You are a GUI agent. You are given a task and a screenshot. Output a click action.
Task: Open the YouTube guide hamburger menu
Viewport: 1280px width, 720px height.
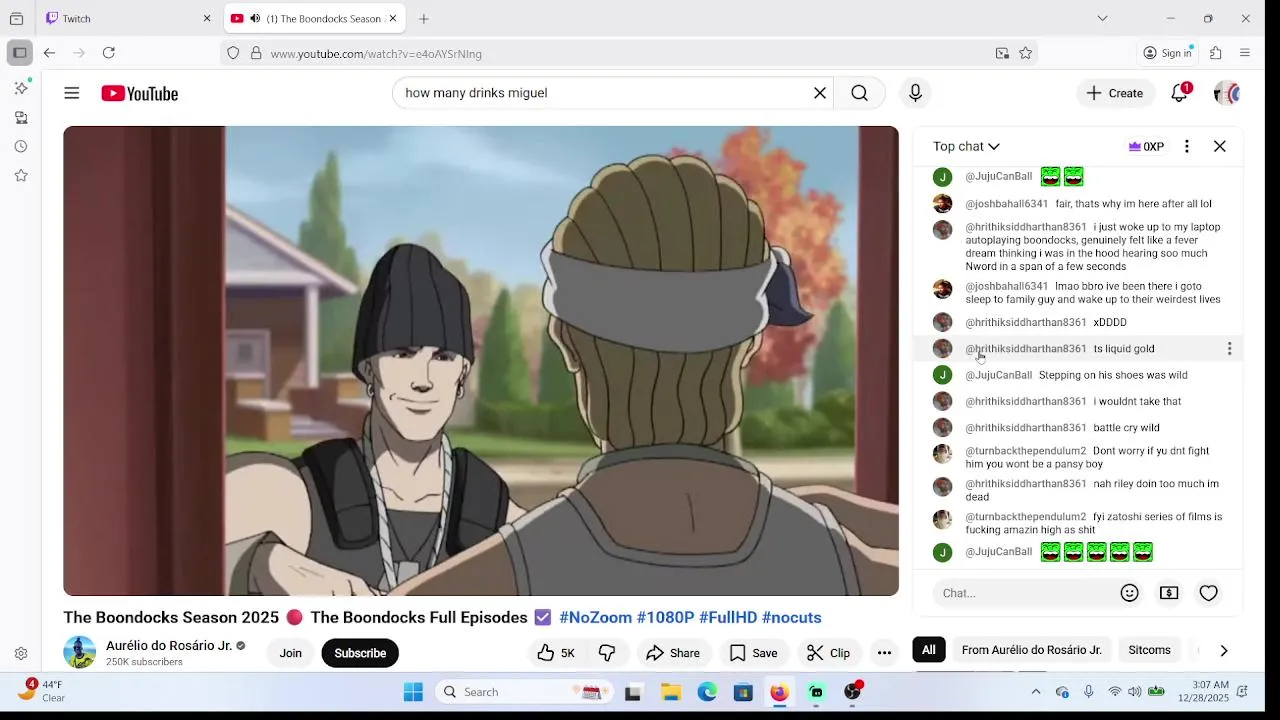point(71,93)
